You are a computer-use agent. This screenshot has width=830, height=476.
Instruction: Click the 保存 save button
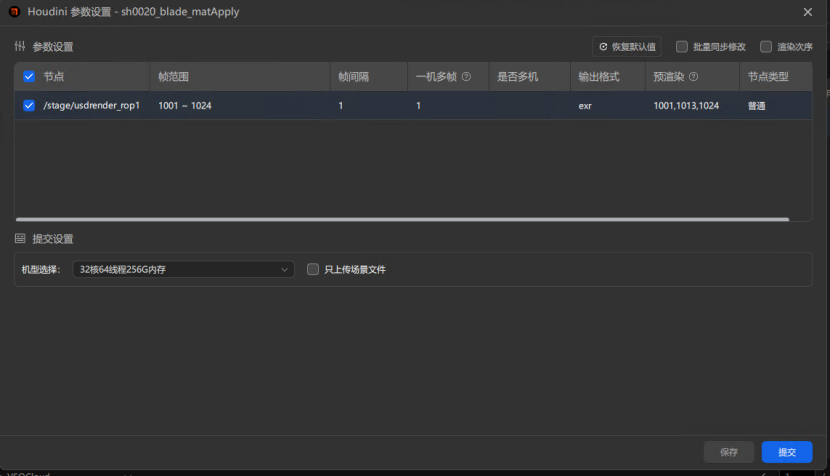729,452
